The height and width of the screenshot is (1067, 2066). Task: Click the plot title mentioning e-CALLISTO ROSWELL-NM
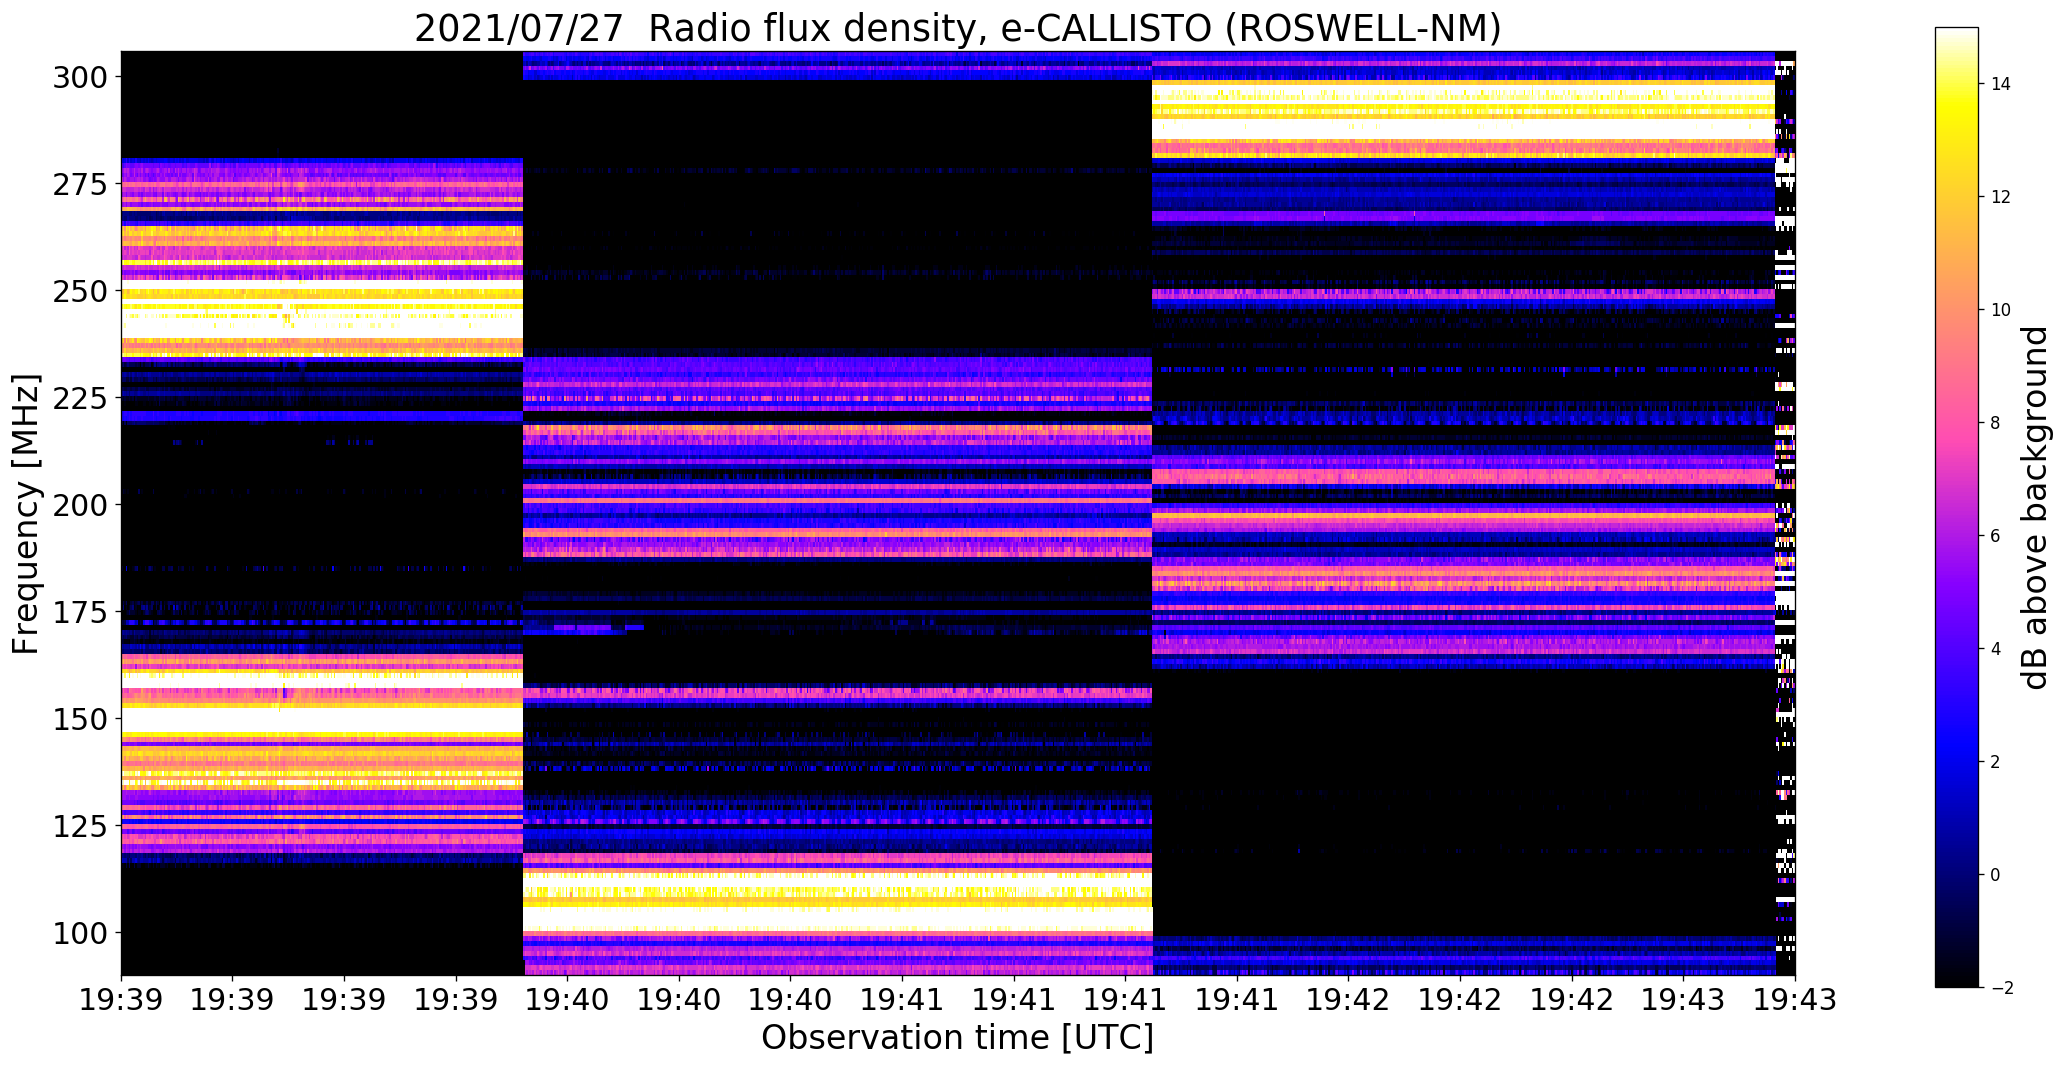pyautogui.click(x=958, y=28)
